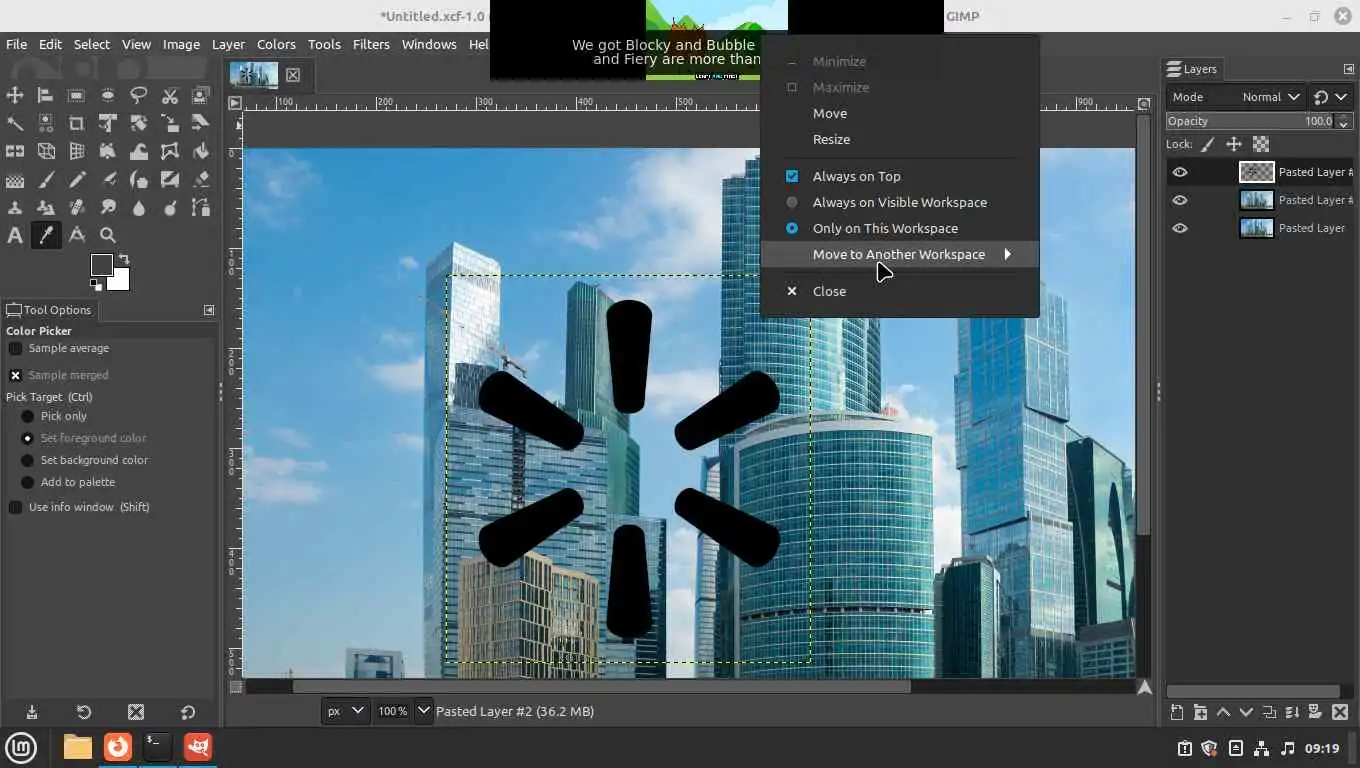Switch to the Layers tab
Viewport: 1360px width, 768px height.
[1192, 69]
